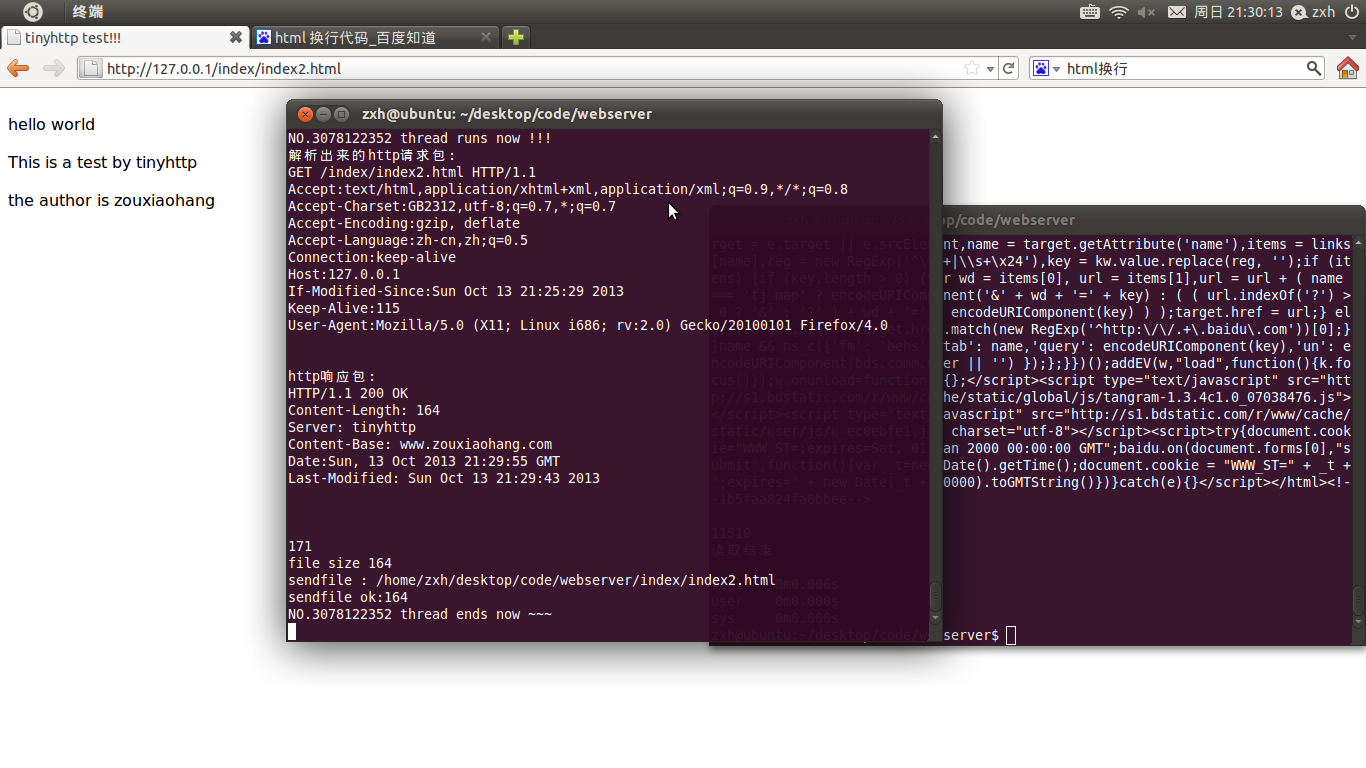Click 'Content-Base: www.zouxiaohang.com' line
Screen dimensions: 1366x768
click(x=420, y=444)
